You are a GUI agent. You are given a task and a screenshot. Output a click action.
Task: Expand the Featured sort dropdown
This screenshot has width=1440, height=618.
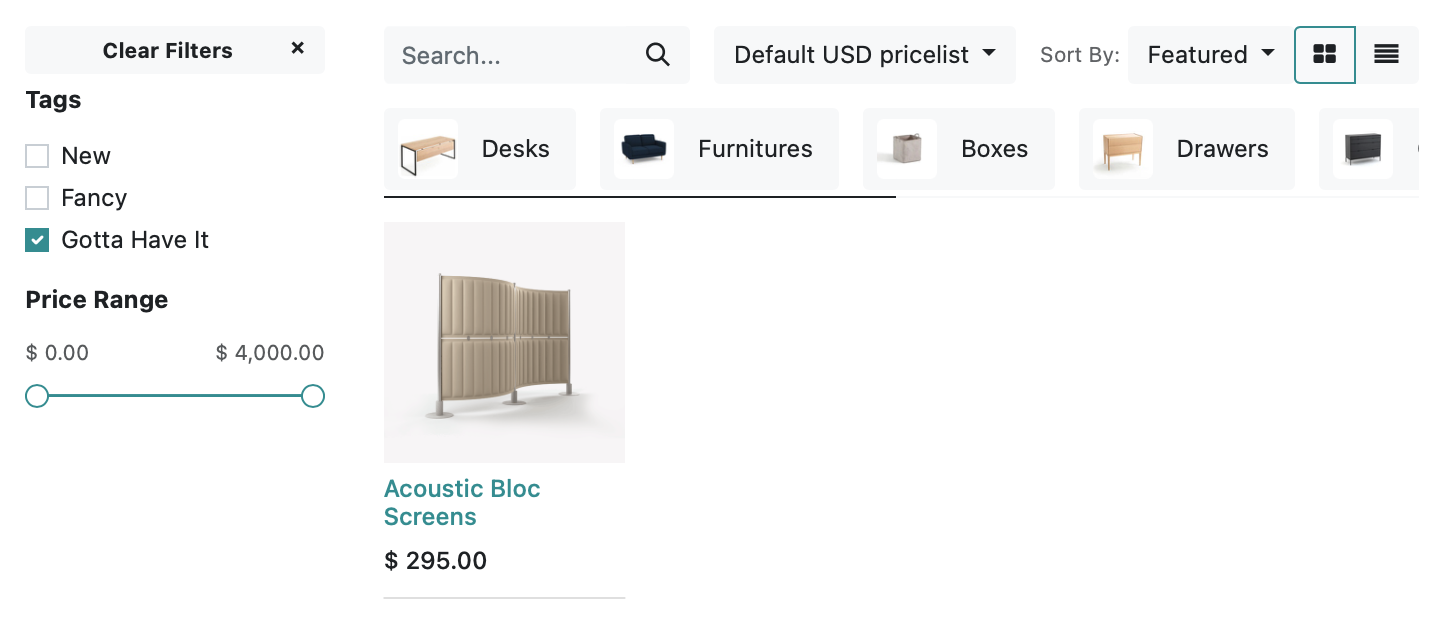[1210, 55]
